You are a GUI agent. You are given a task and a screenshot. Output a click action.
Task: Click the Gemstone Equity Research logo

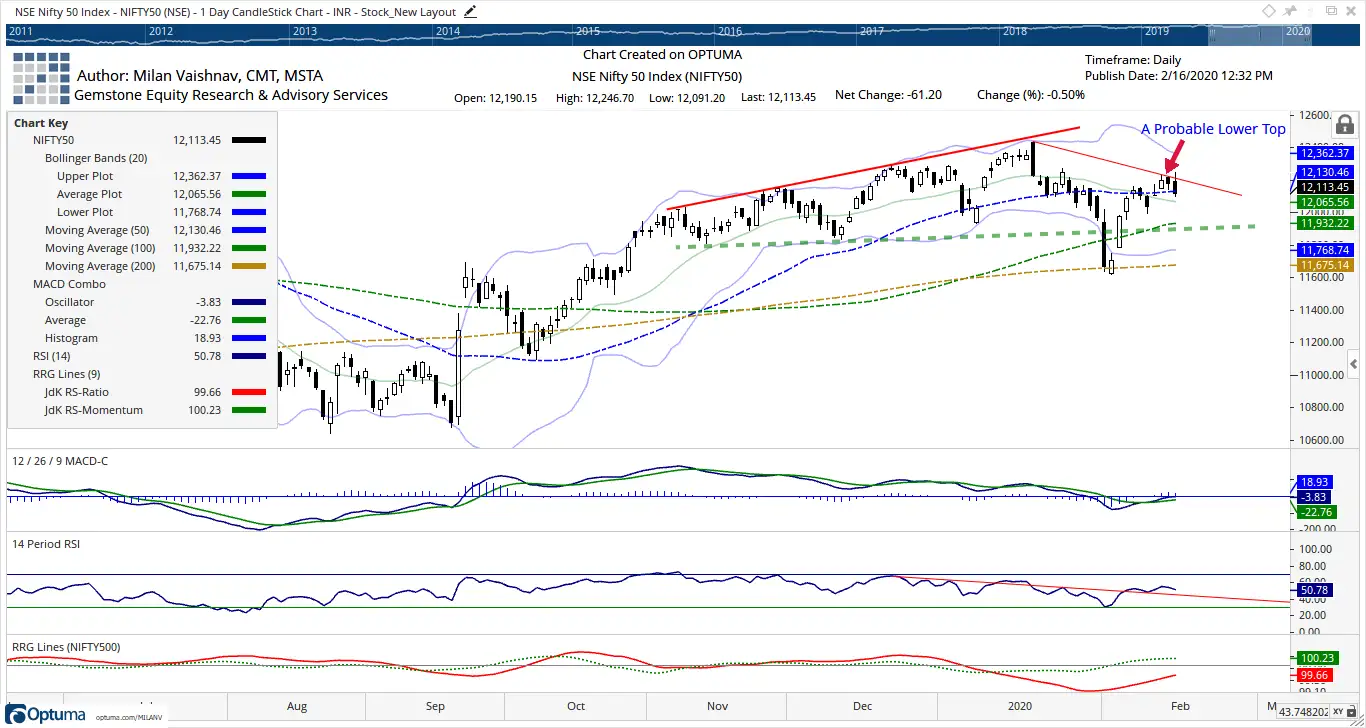(40, 80)
